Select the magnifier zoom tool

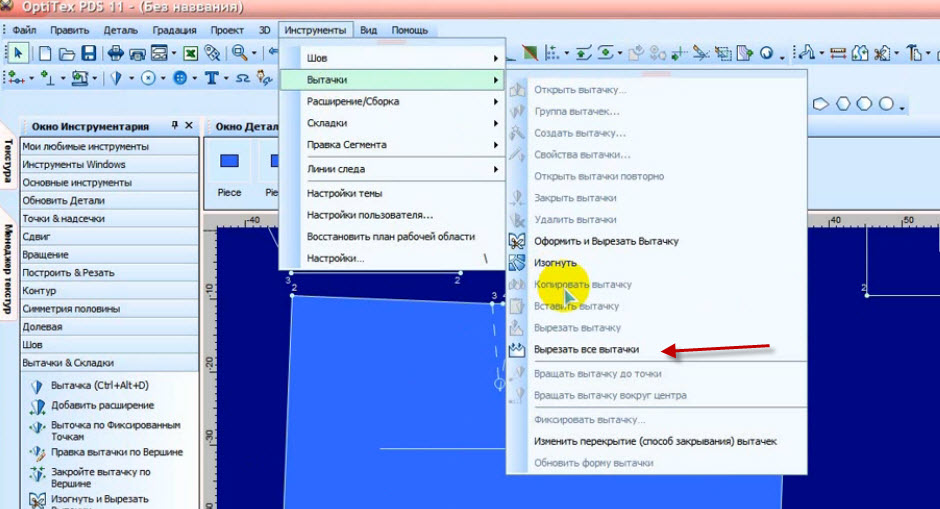pos(239,53)
